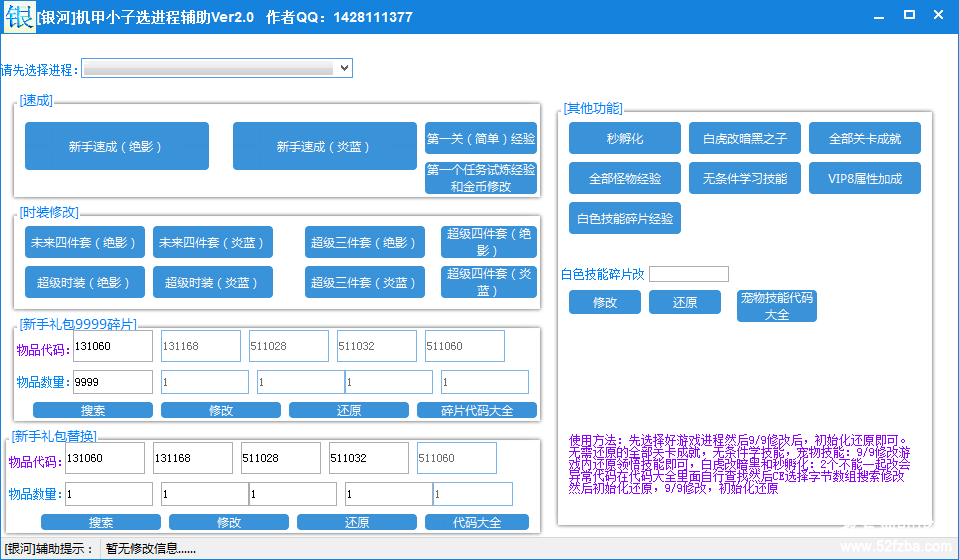The image size is (959, 560).
Task: Click 新手速成（炎蓝）button
Action: pyautogui.click(x=325, y=146)
